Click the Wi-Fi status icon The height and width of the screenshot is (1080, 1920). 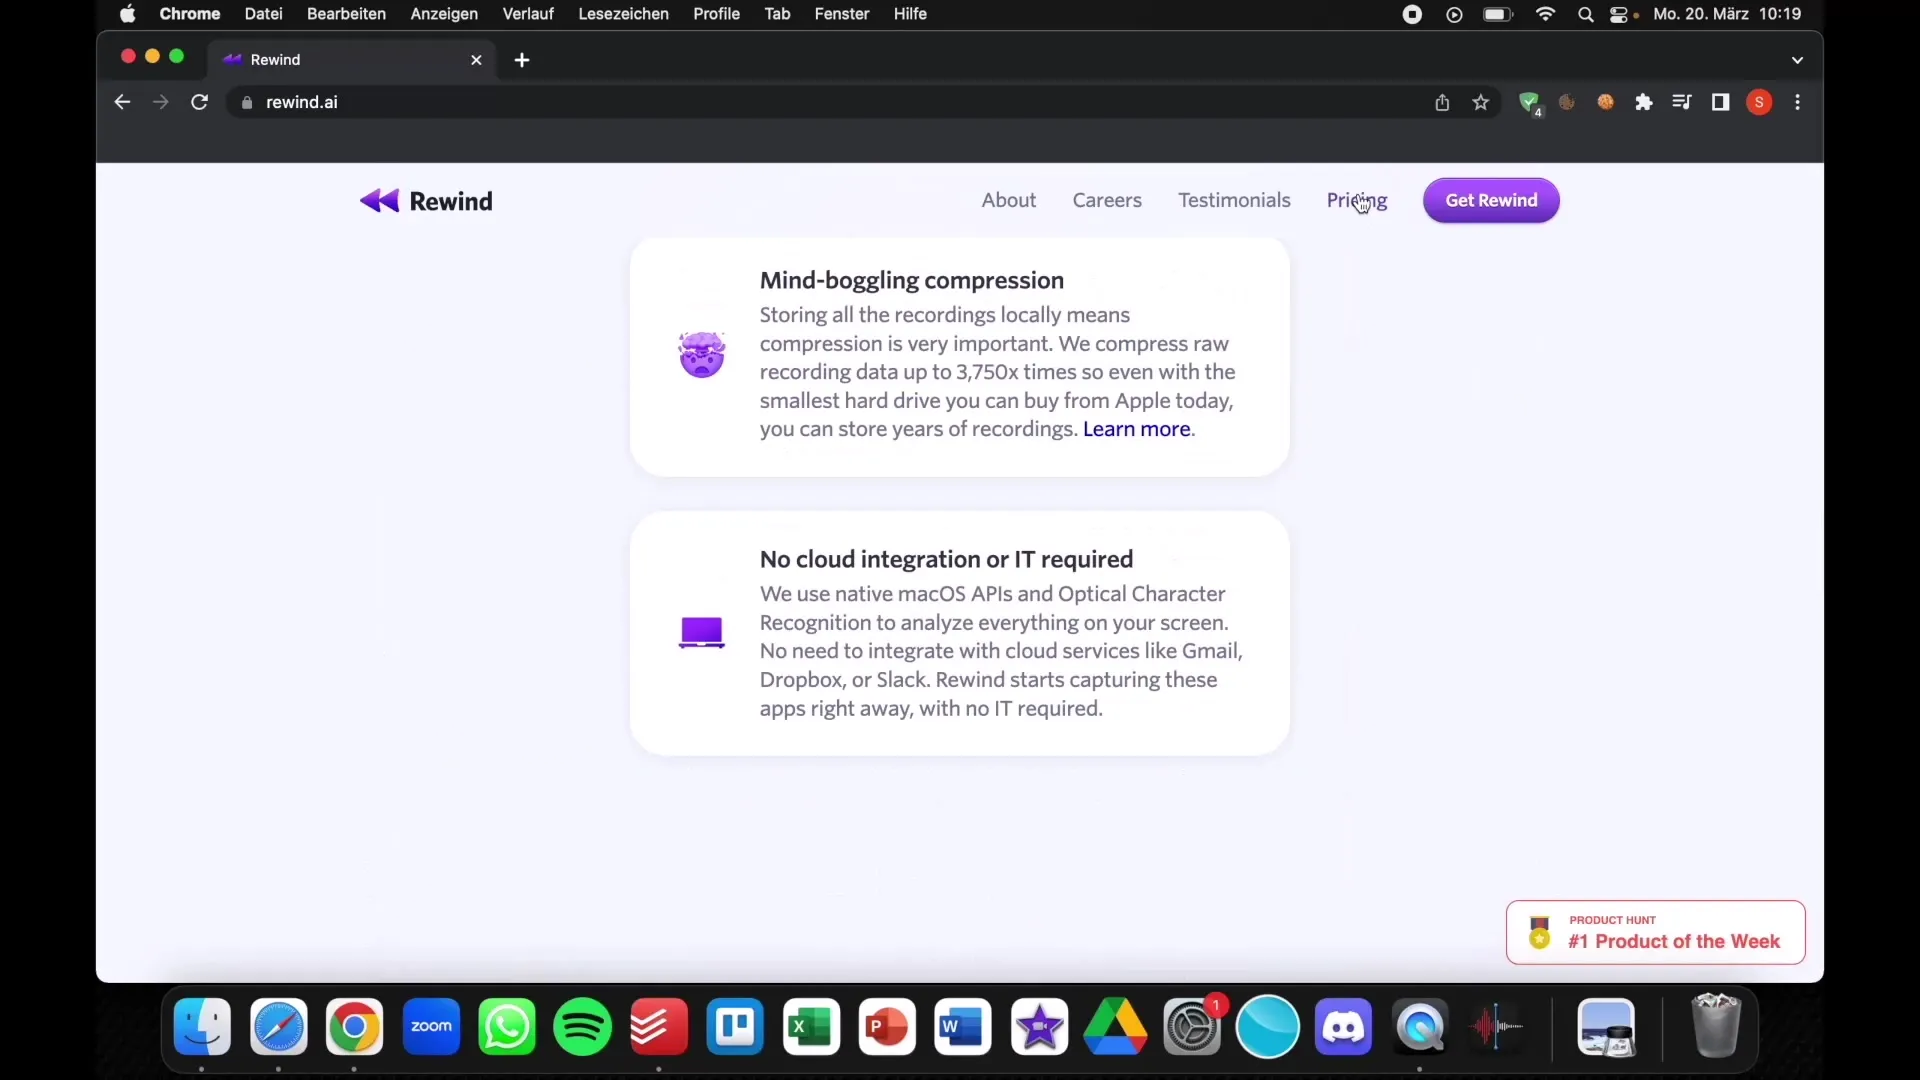pyautogui.click(x=1546, y=14)
